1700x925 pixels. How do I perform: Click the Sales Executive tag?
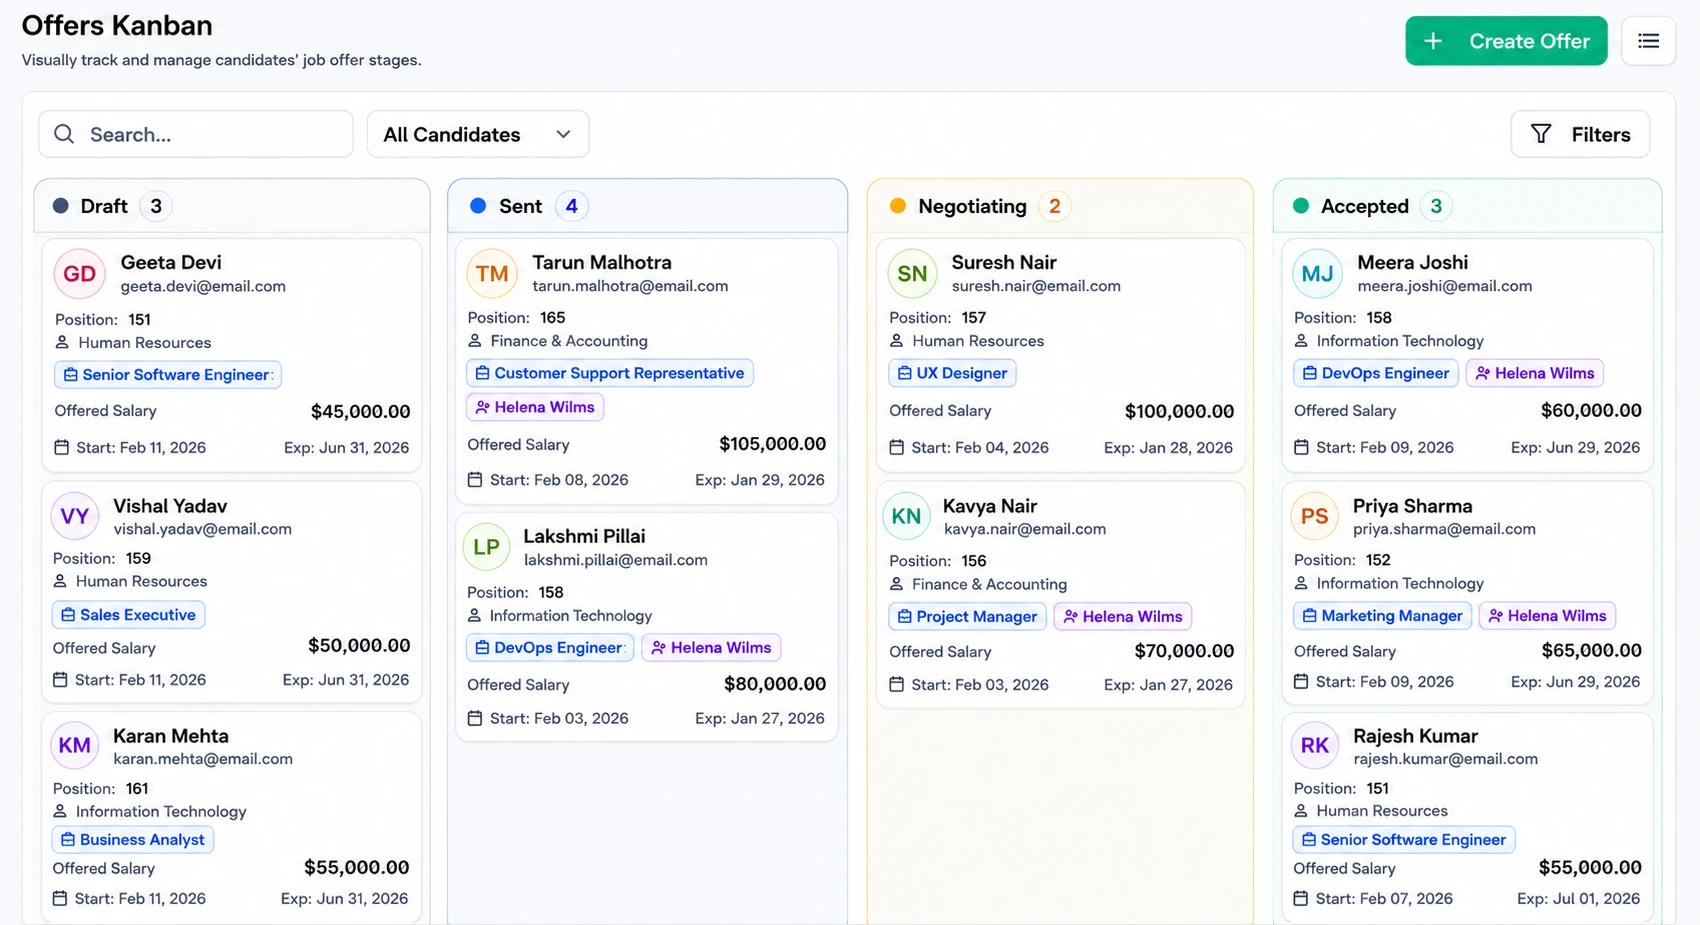(x=128, y=615)
